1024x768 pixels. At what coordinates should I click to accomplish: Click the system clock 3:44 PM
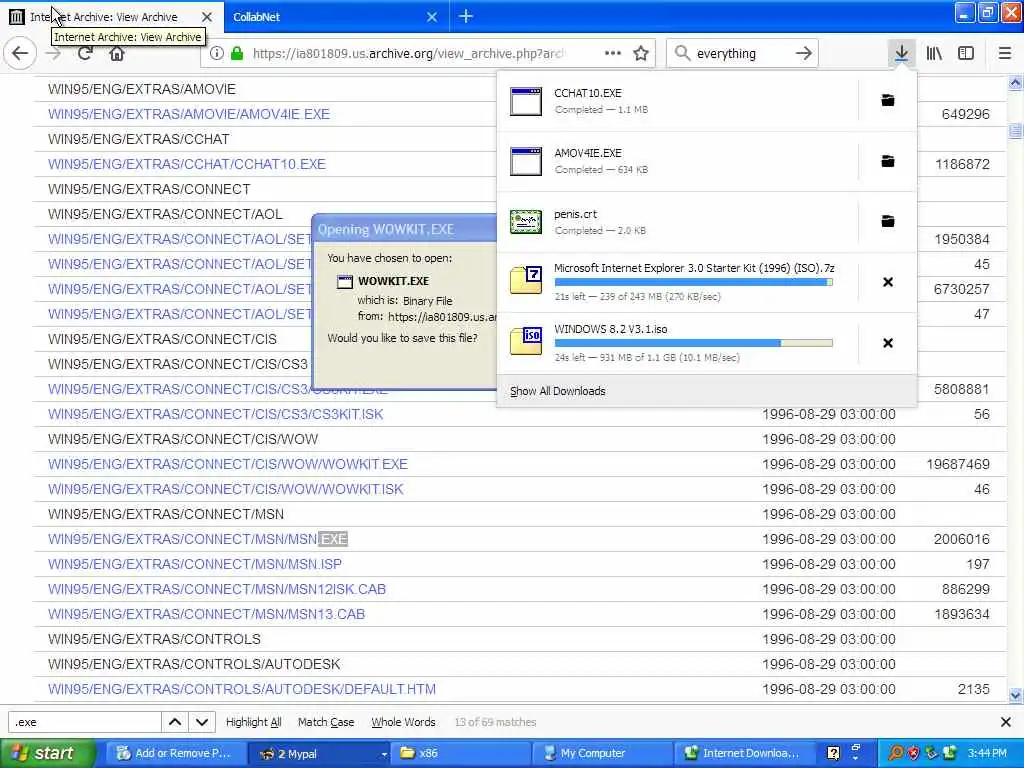[x=987, y=753]
